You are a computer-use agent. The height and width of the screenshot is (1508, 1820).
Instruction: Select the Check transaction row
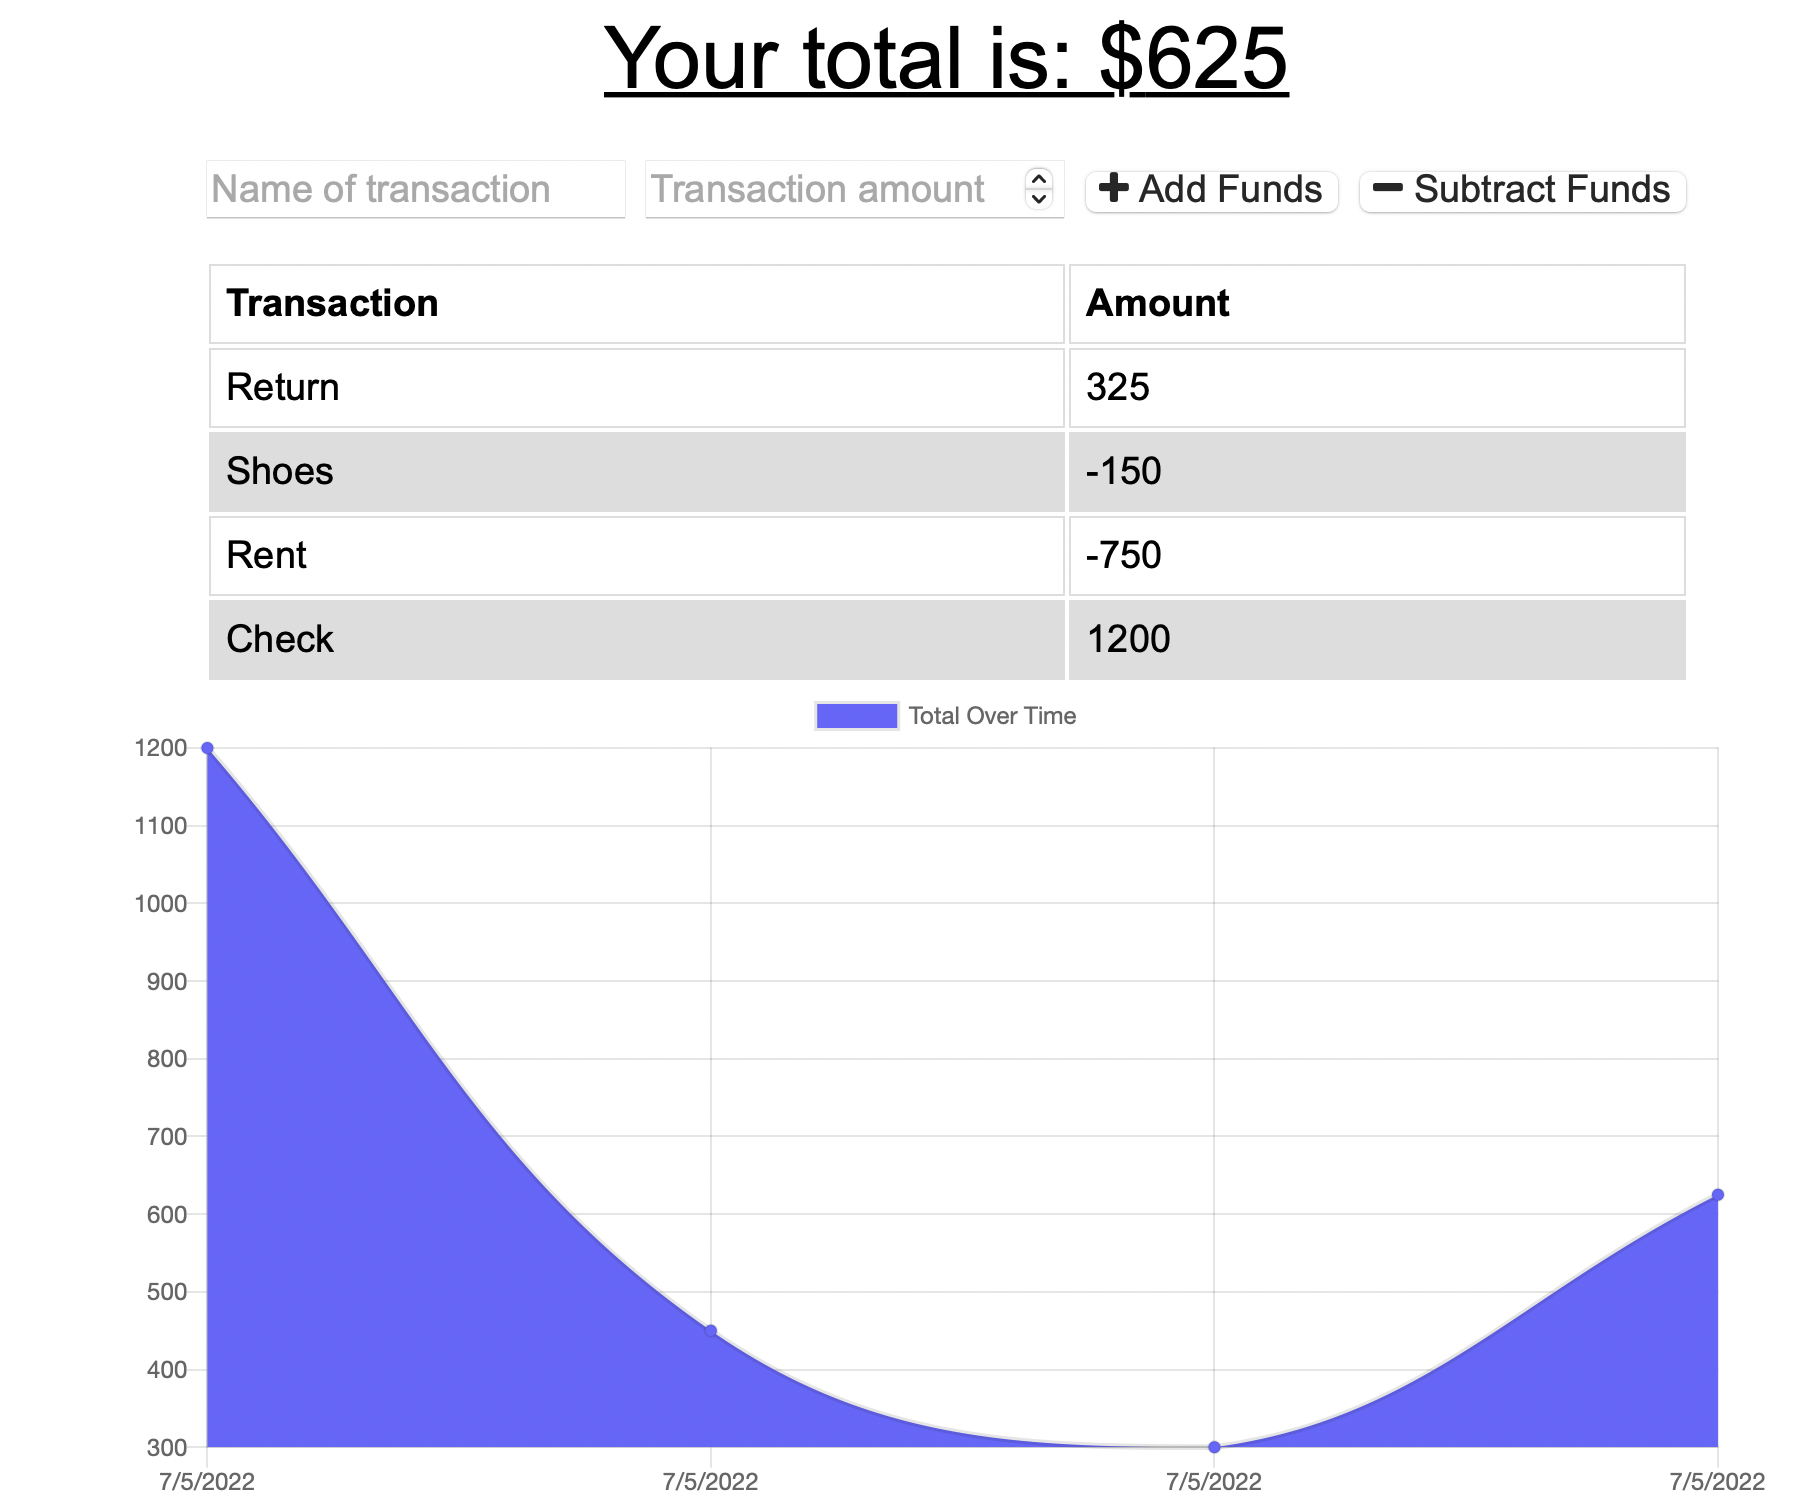tap(636, 639)
